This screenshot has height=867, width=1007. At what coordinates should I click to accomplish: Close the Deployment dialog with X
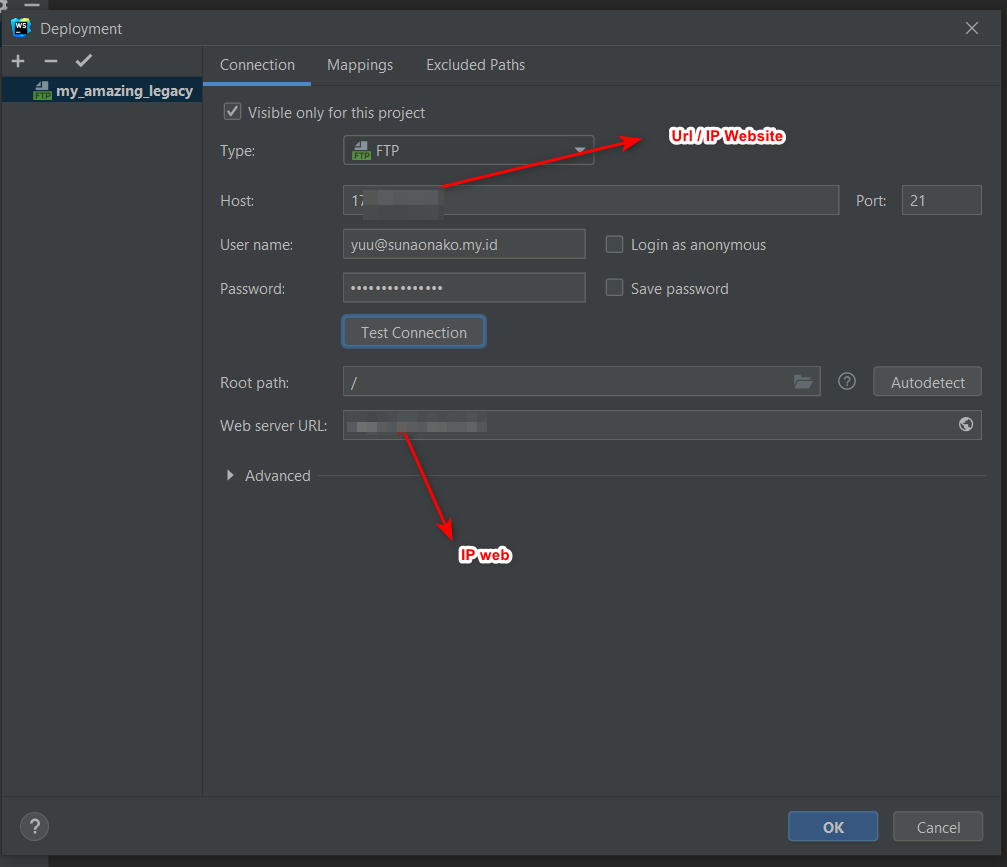tap(971, 28)
